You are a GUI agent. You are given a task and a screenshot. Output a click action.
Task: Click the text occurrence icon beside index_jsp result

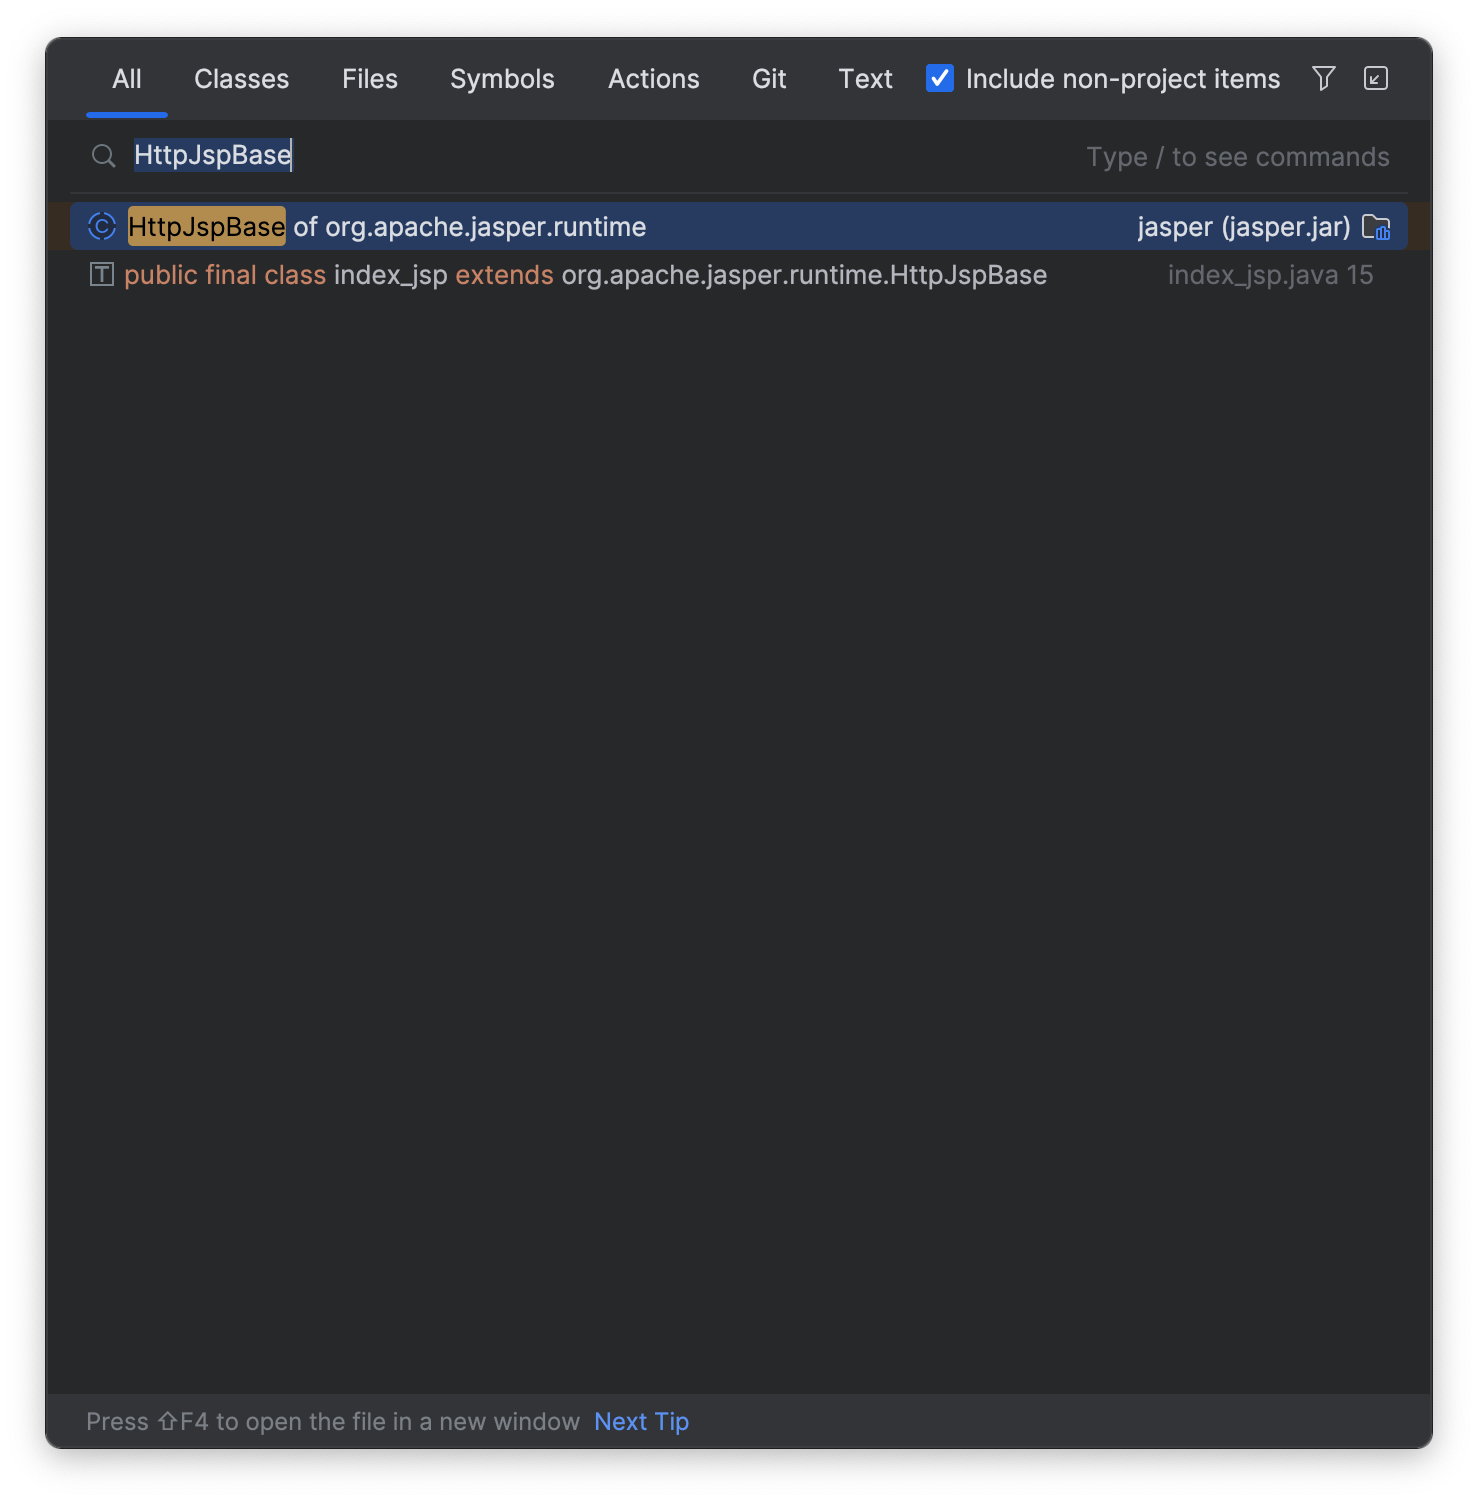[x=101, y=274]
